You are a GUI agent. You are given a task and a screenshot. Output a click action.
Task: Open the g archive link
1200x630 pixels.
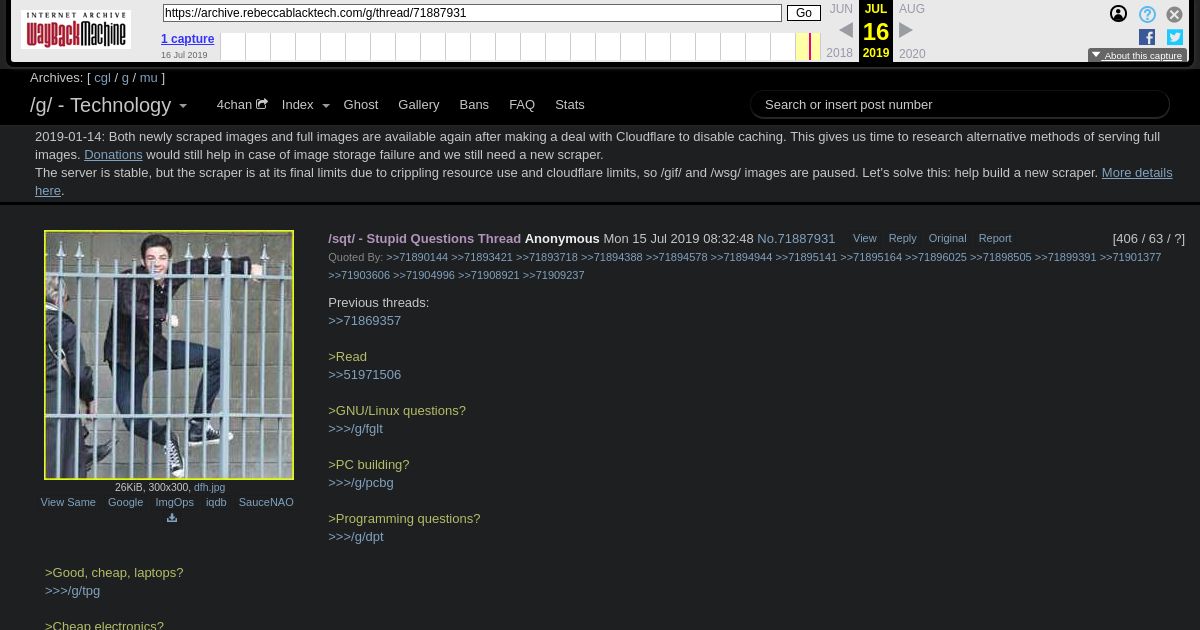(125, 77)
